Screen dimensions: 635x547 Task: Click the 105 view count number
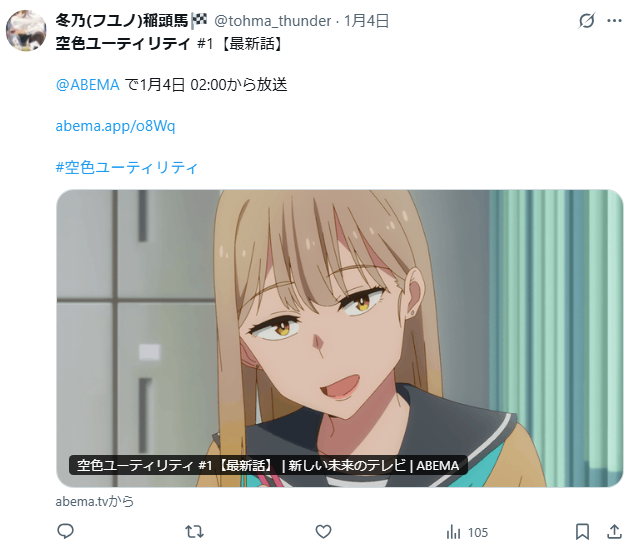click(x=478, y=532)
